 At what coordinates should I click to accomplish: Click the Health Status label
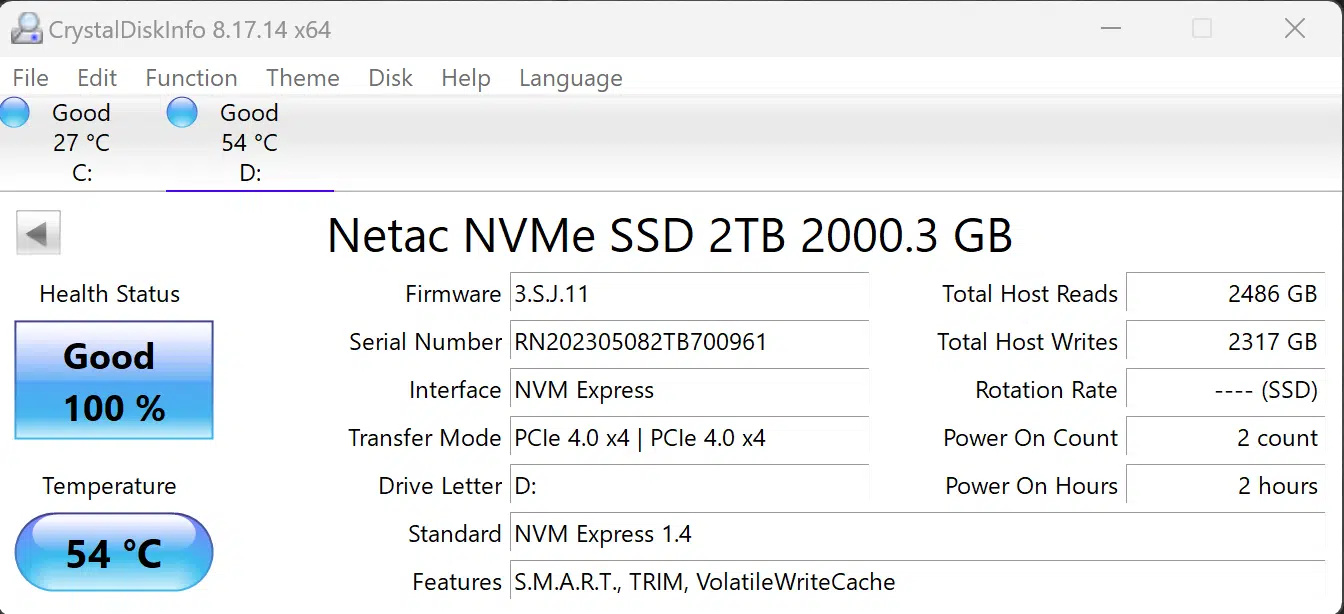click(110, 294)
